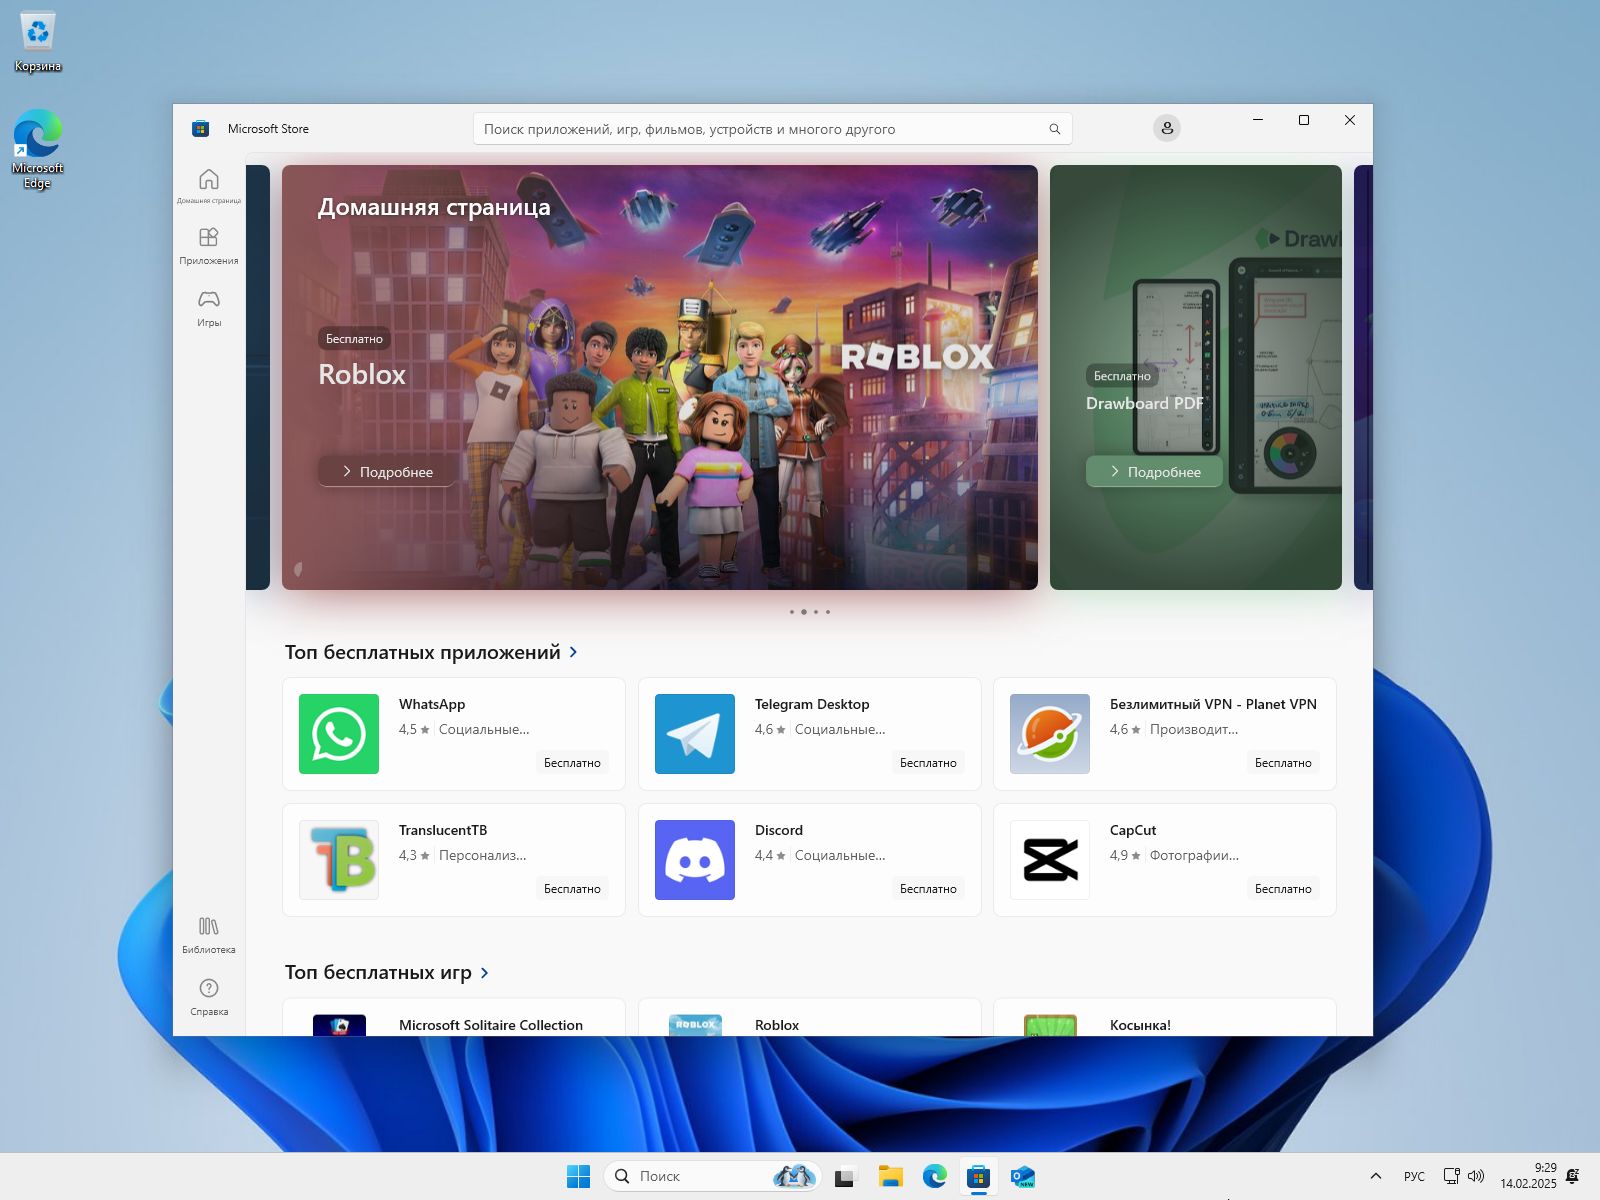Expand the Топ бесплатных приложений list
The image size is (1600, 1200).
click(574, 651)
